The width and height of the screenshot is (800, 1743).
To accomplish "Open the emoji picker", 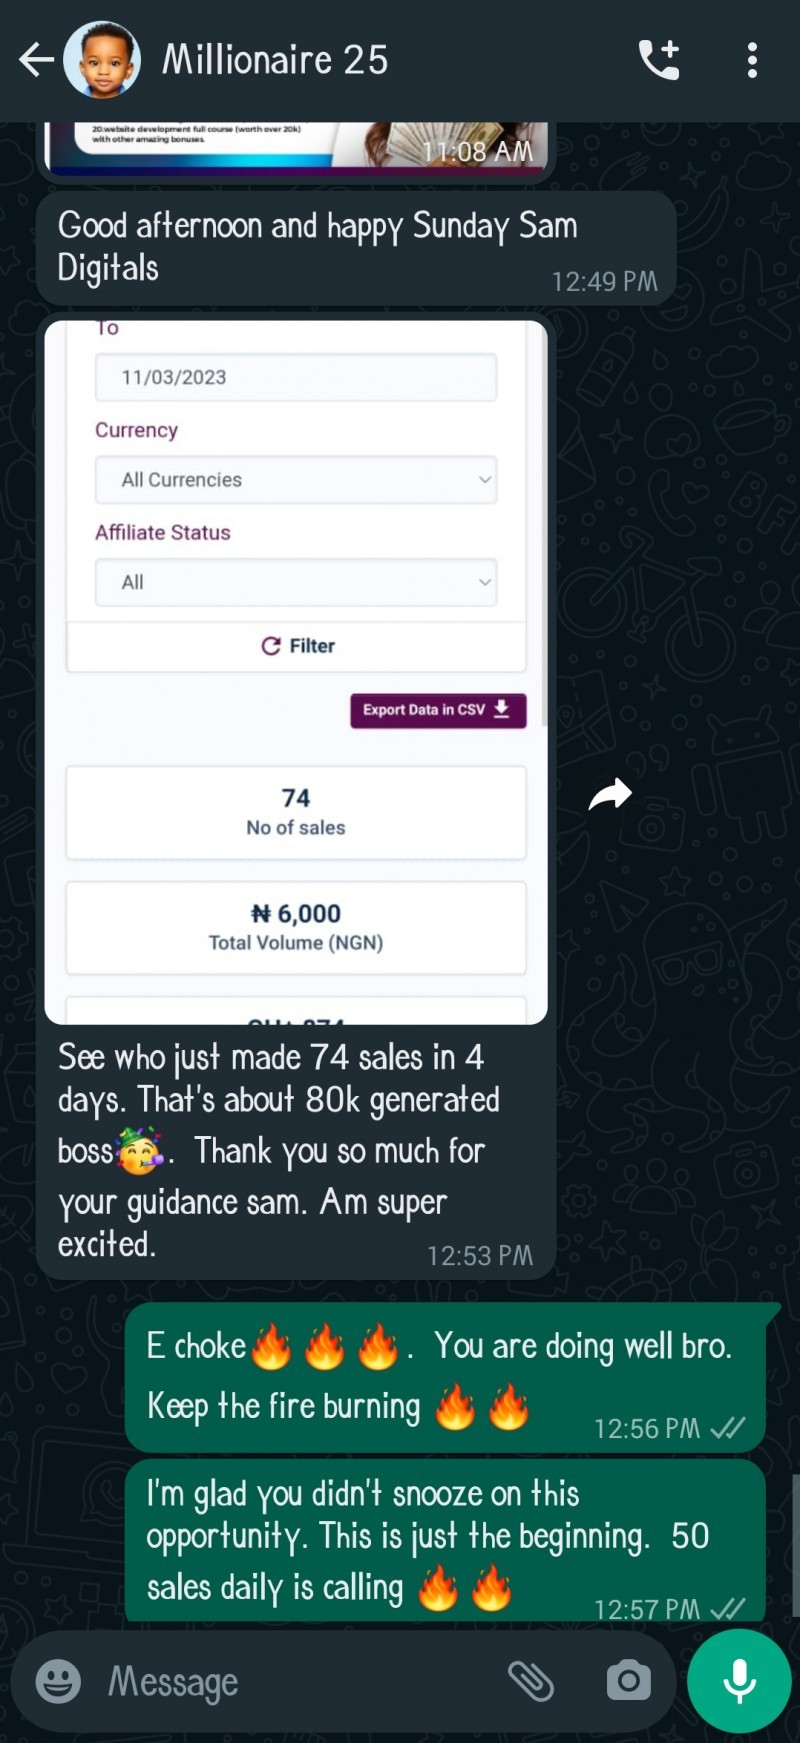I will (58, 1681).
